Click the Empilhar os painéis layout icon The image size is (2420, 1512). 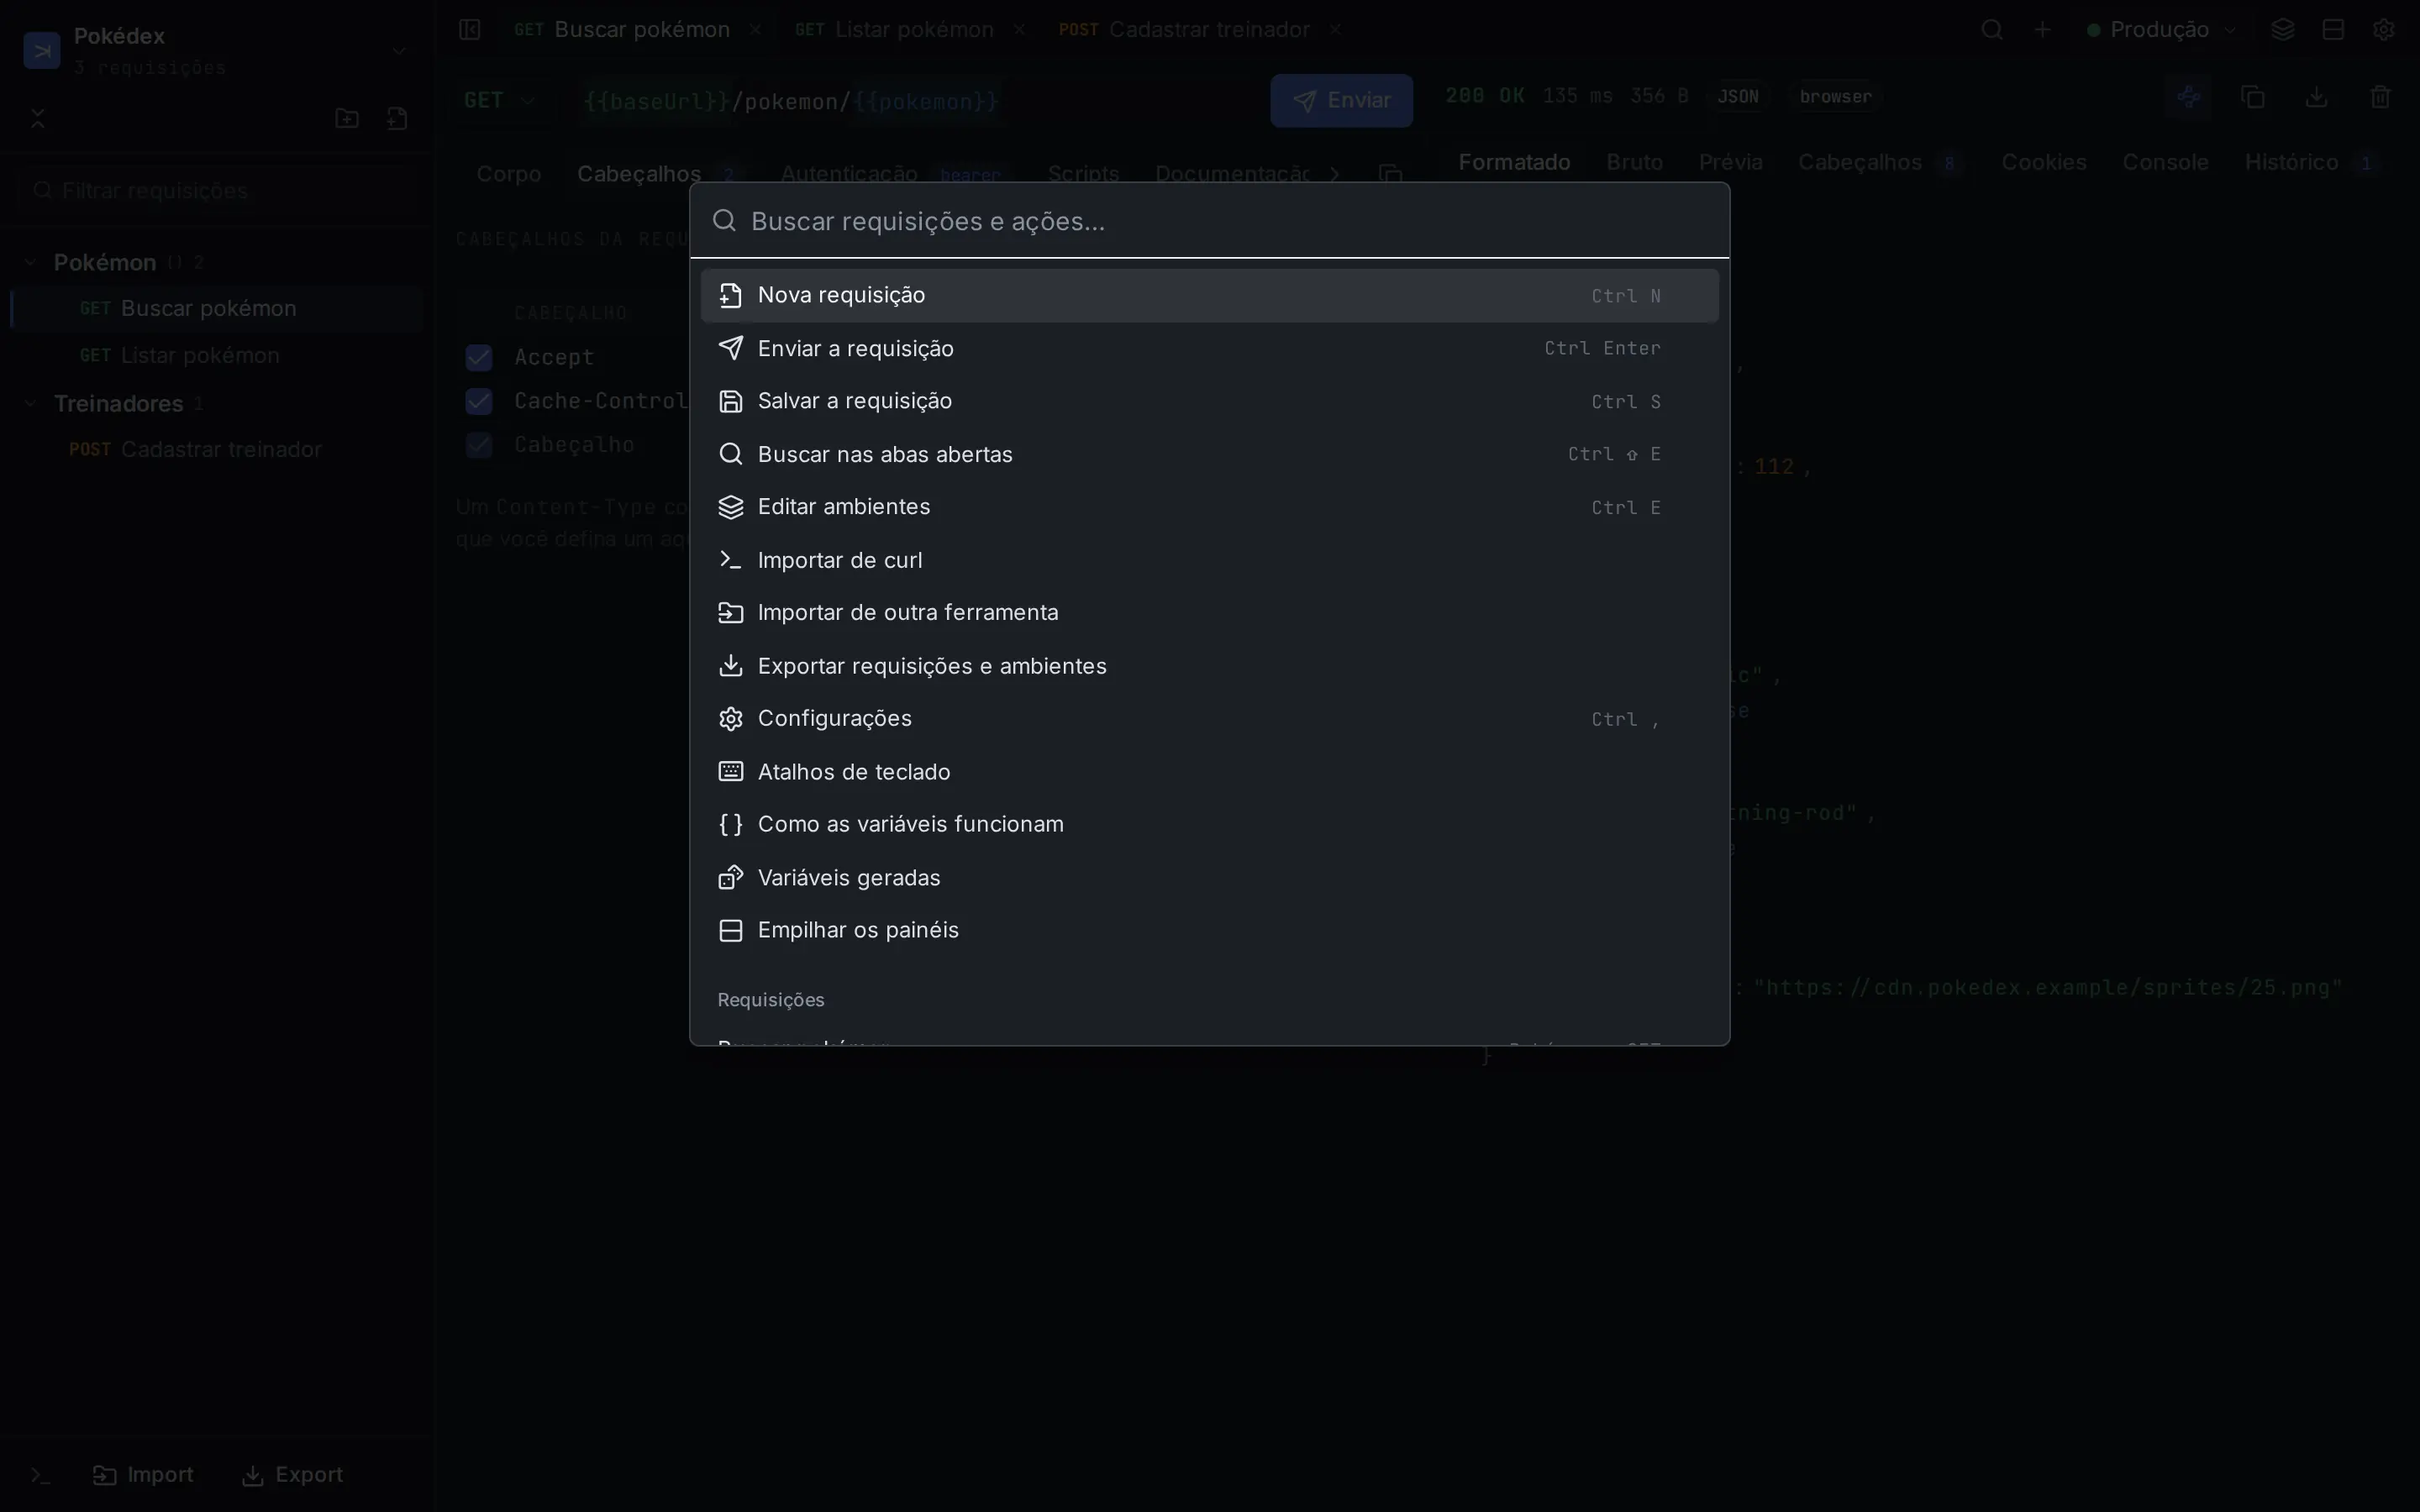731,930
